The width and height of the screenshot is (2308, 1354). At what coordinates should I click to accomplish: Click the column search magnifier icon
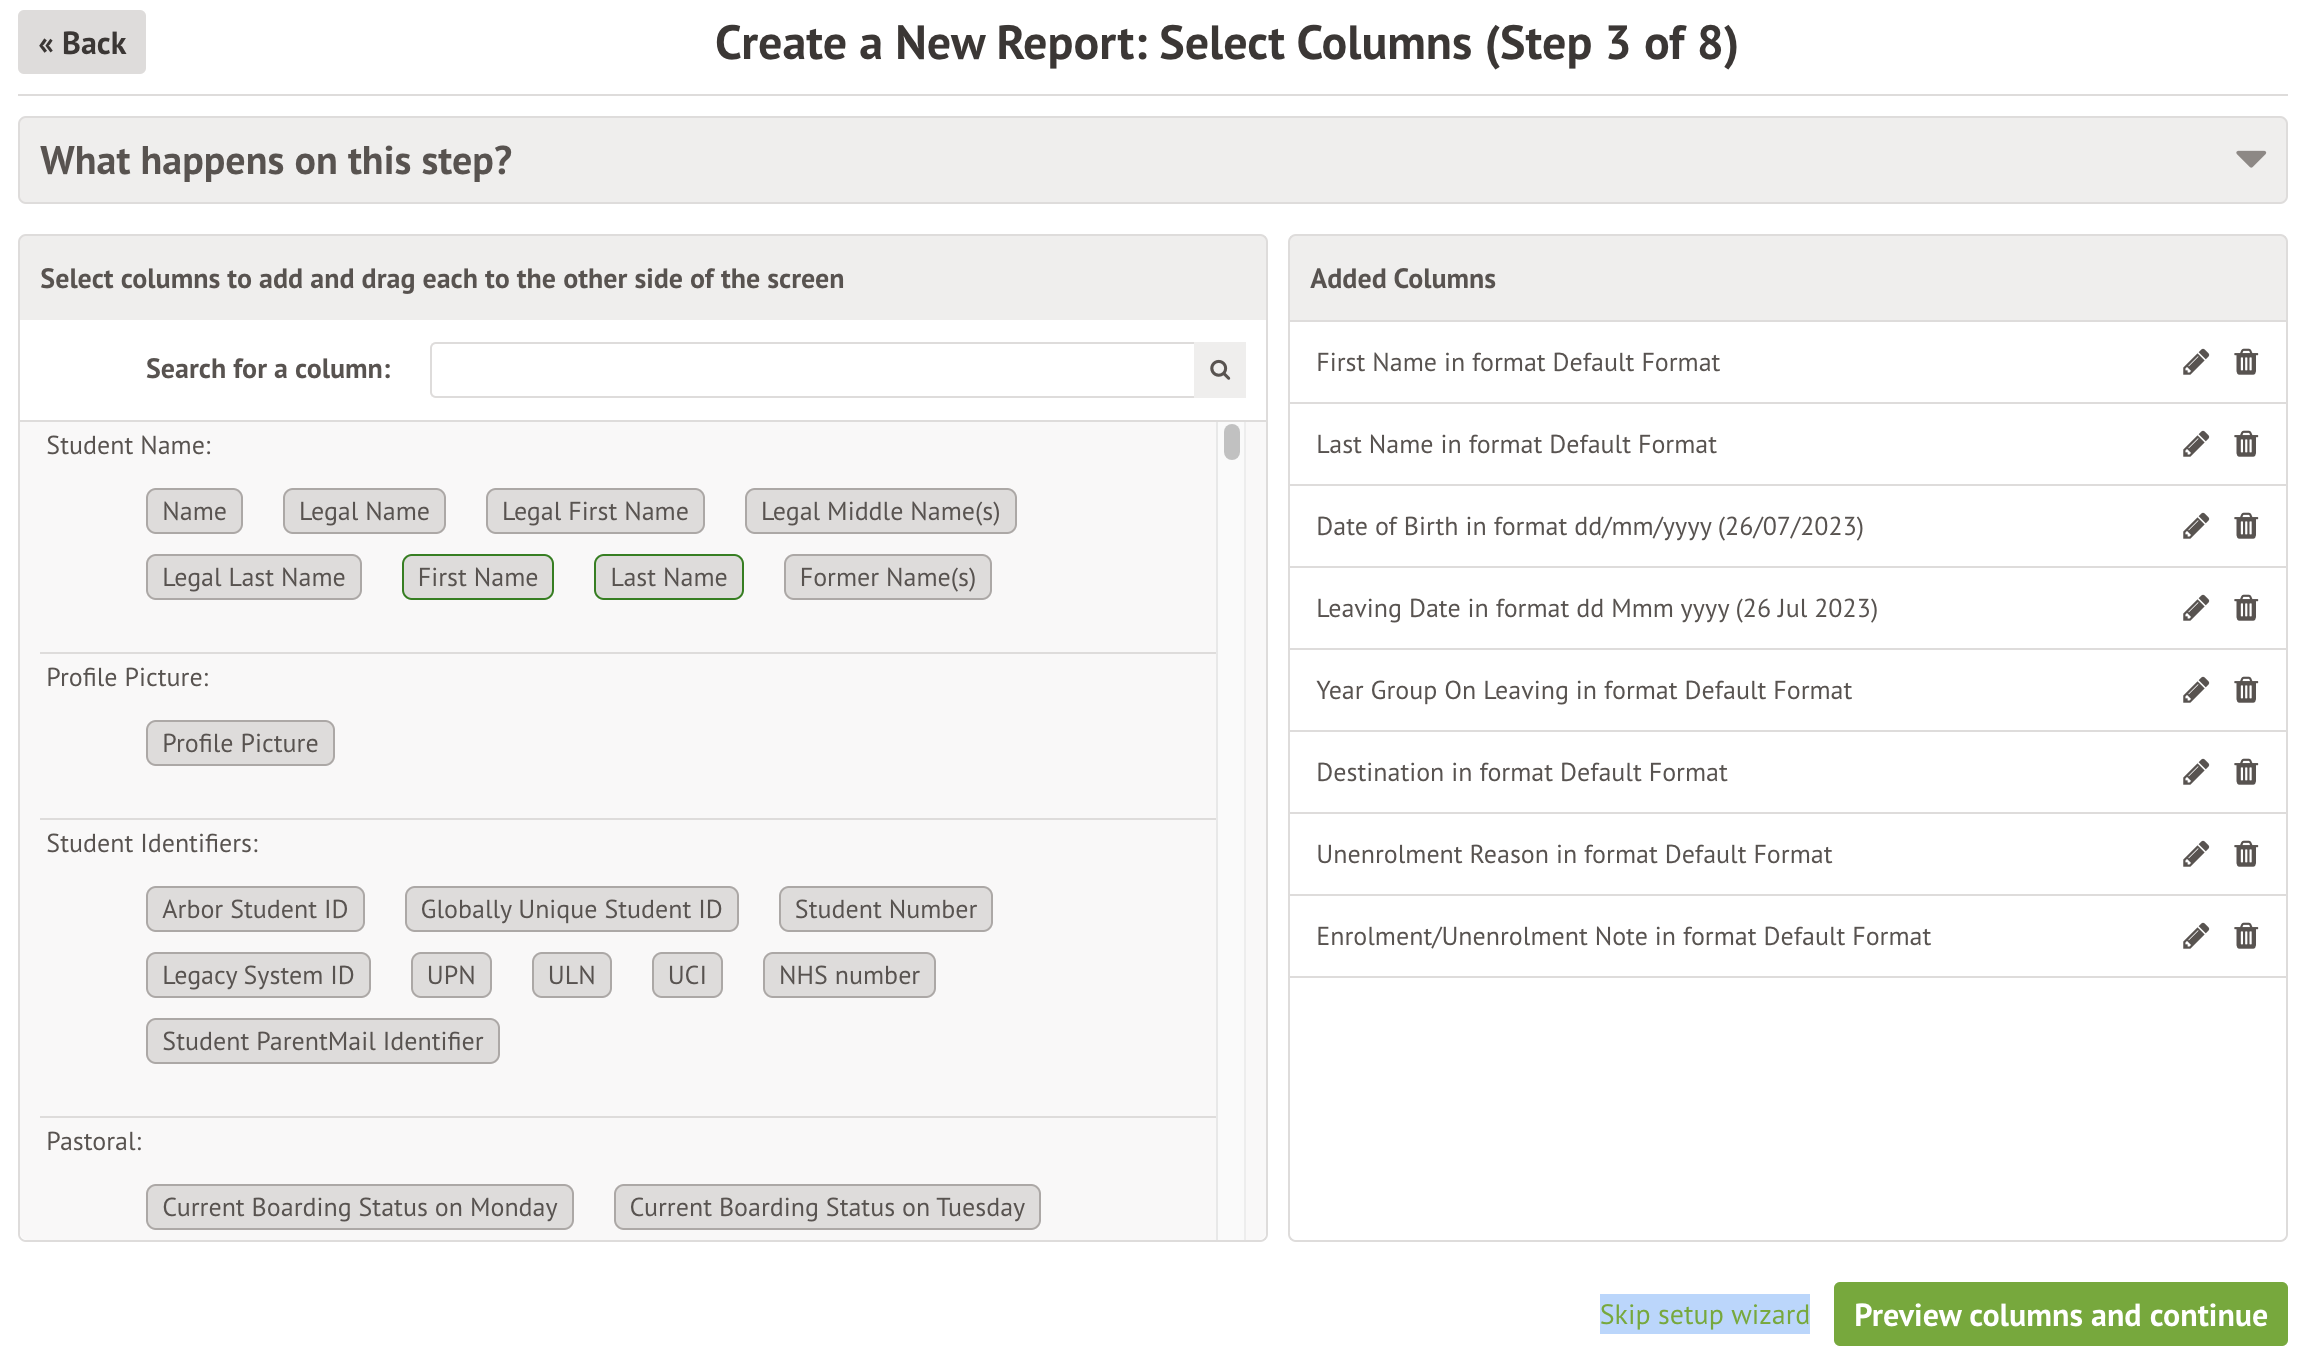coord(1220,370)
